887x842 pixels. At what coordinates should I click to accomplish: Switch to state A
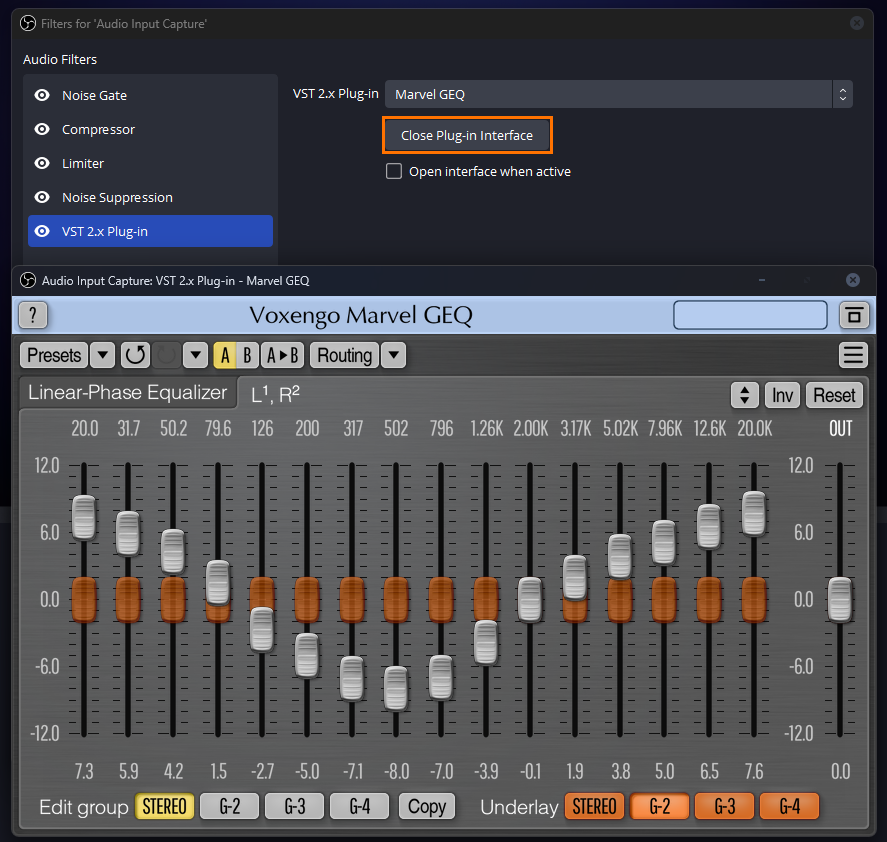click(x=225, y=355)
